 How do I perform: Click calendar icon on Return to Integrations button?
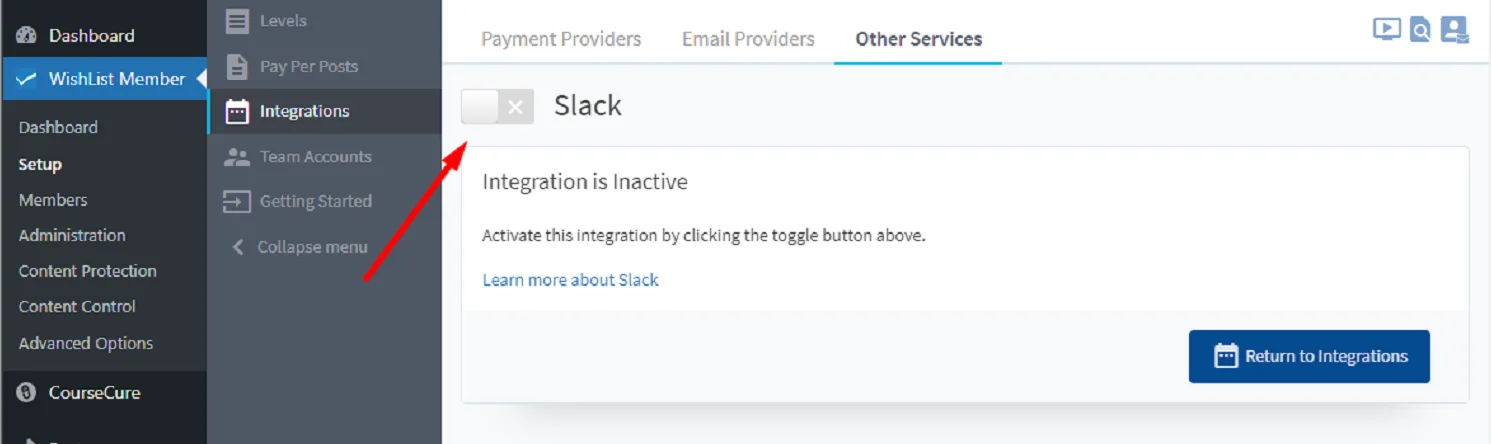pyautogui.click(x=1225, y=356)
